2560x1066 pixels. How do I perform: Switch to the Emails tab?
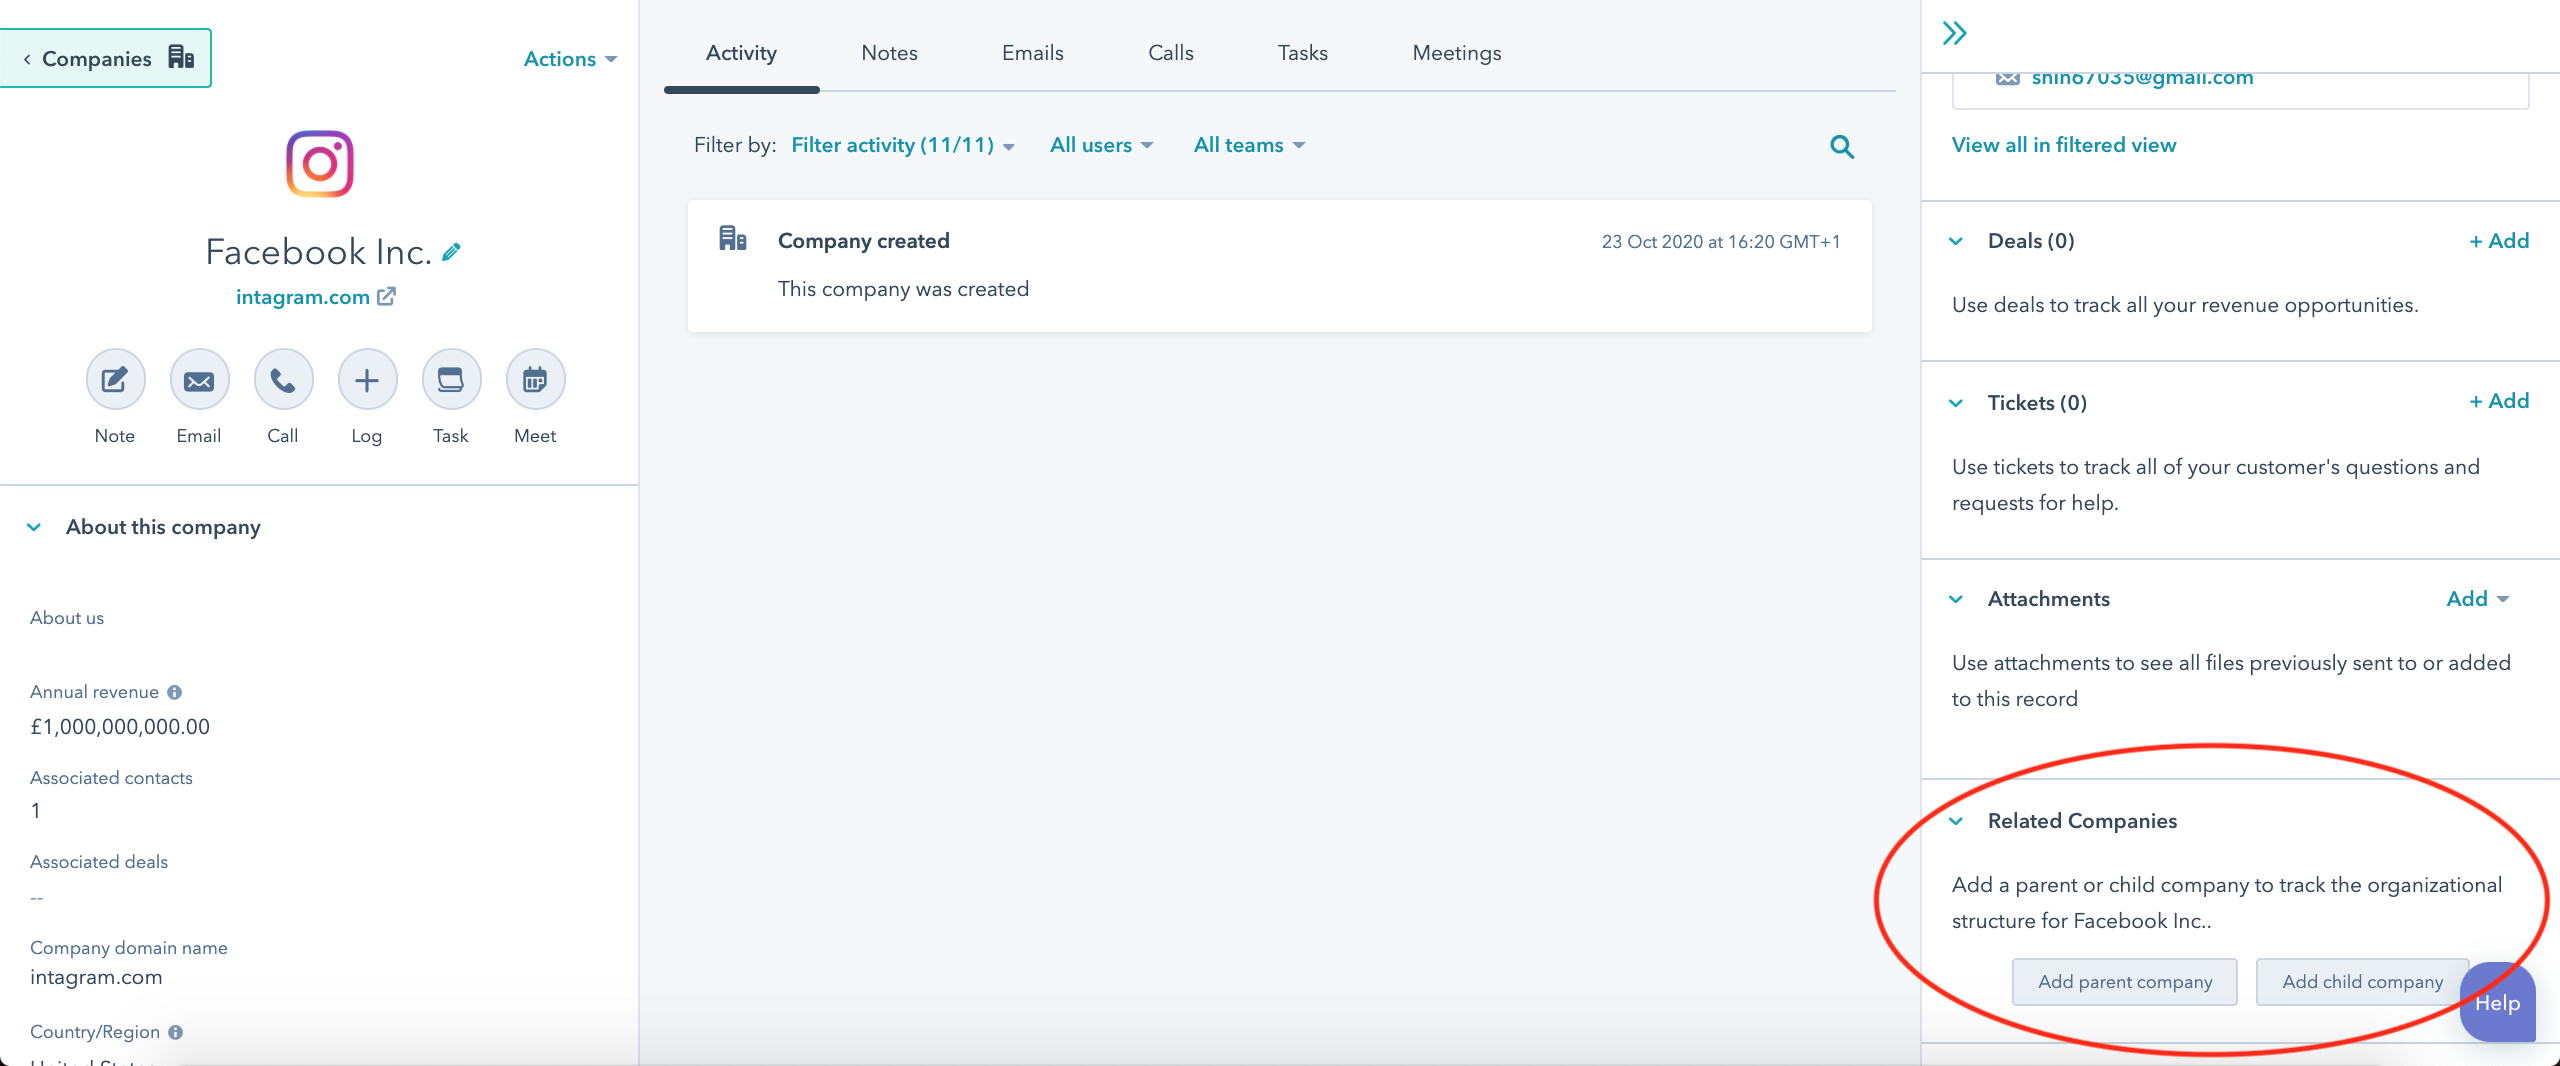1032,53
